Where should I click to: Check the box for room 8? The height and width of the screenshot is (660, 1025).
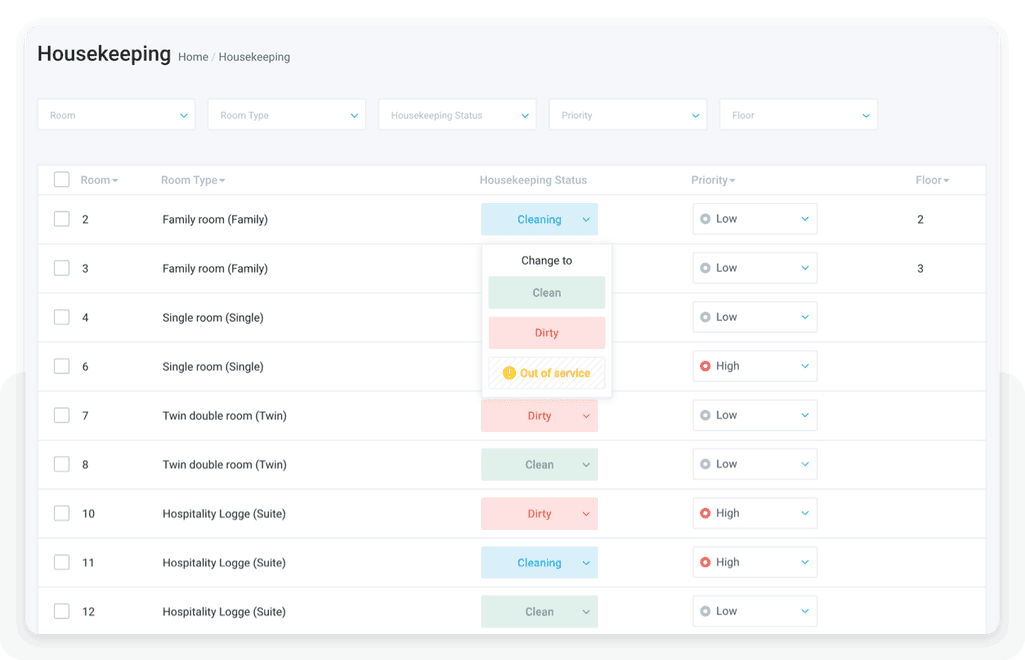61,464
